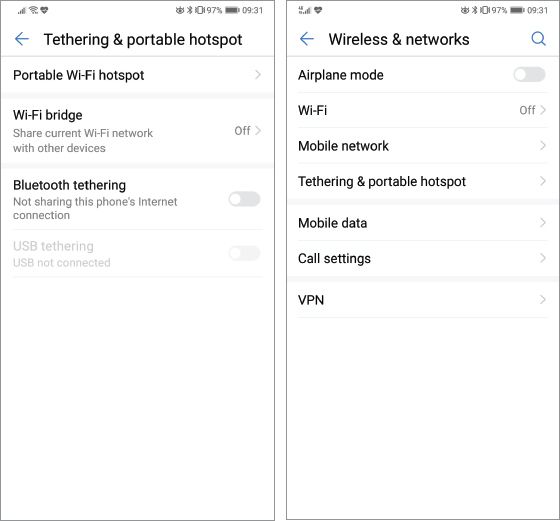The height and width of the screenshot is (521, 560).
Task: Toggle Airplane mode switch
Action: [x=529, y=75]
